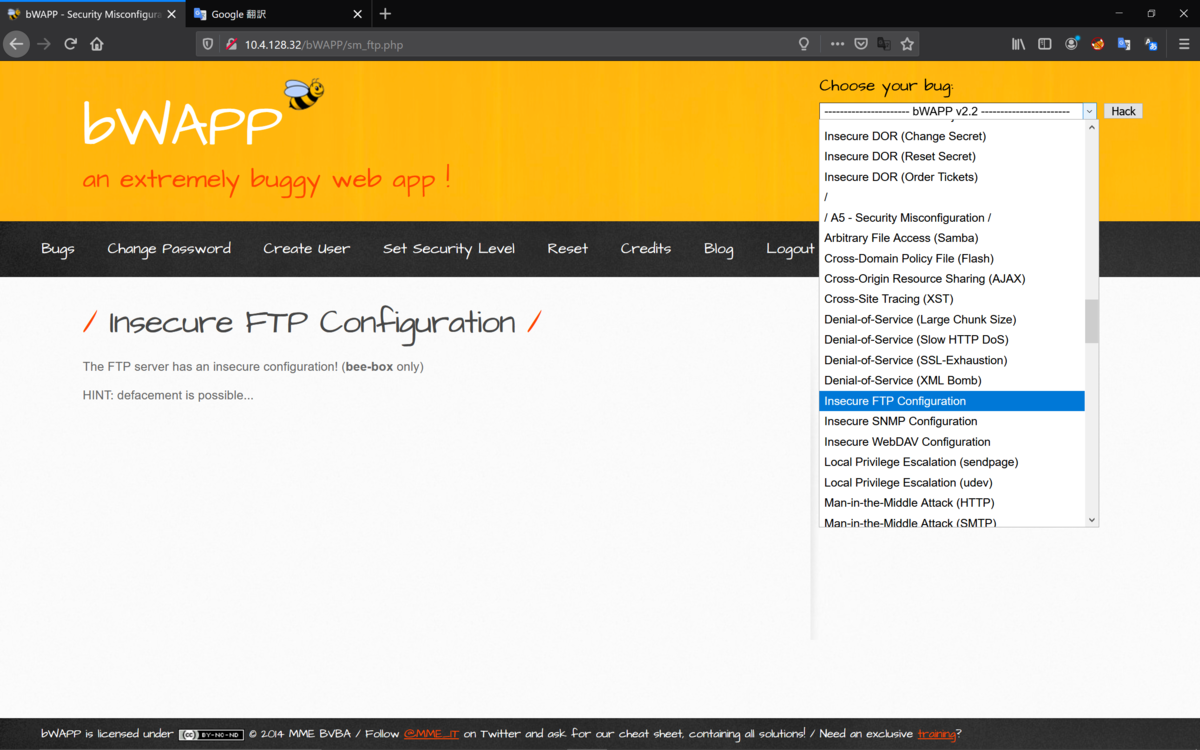Open the Bugs menu item
Image resolution: width=1200 pixels, height=750 pixels.
[58, 249]
